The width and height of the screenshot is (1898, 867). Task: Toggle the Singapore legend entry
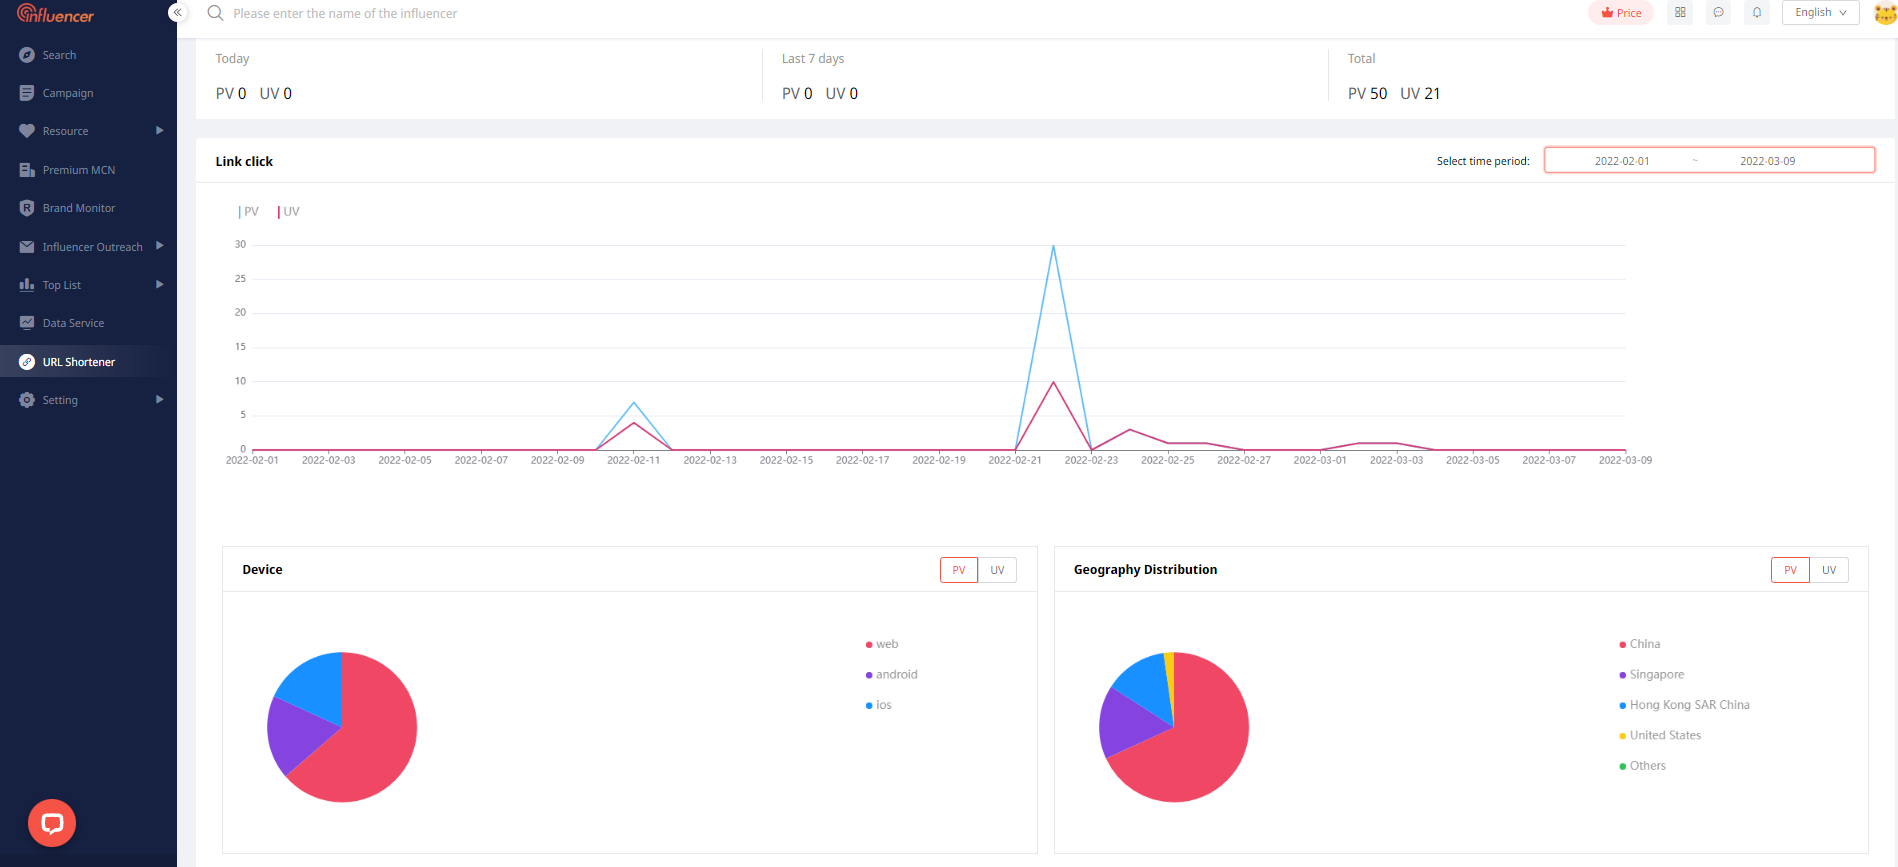click(1652, 675)
